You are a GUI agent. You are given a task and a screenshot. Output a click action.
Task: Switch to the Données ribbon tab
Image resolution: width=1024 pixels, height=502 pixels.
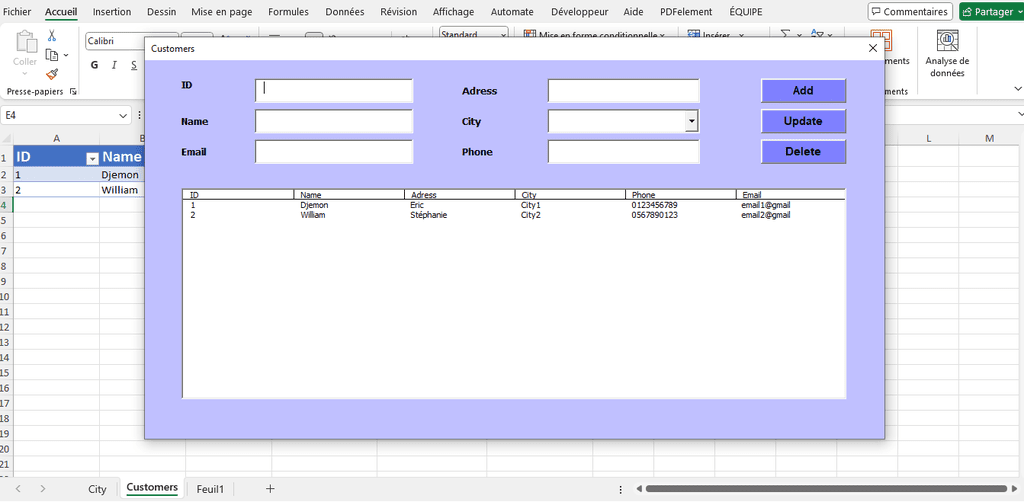(x=345, y=12)
